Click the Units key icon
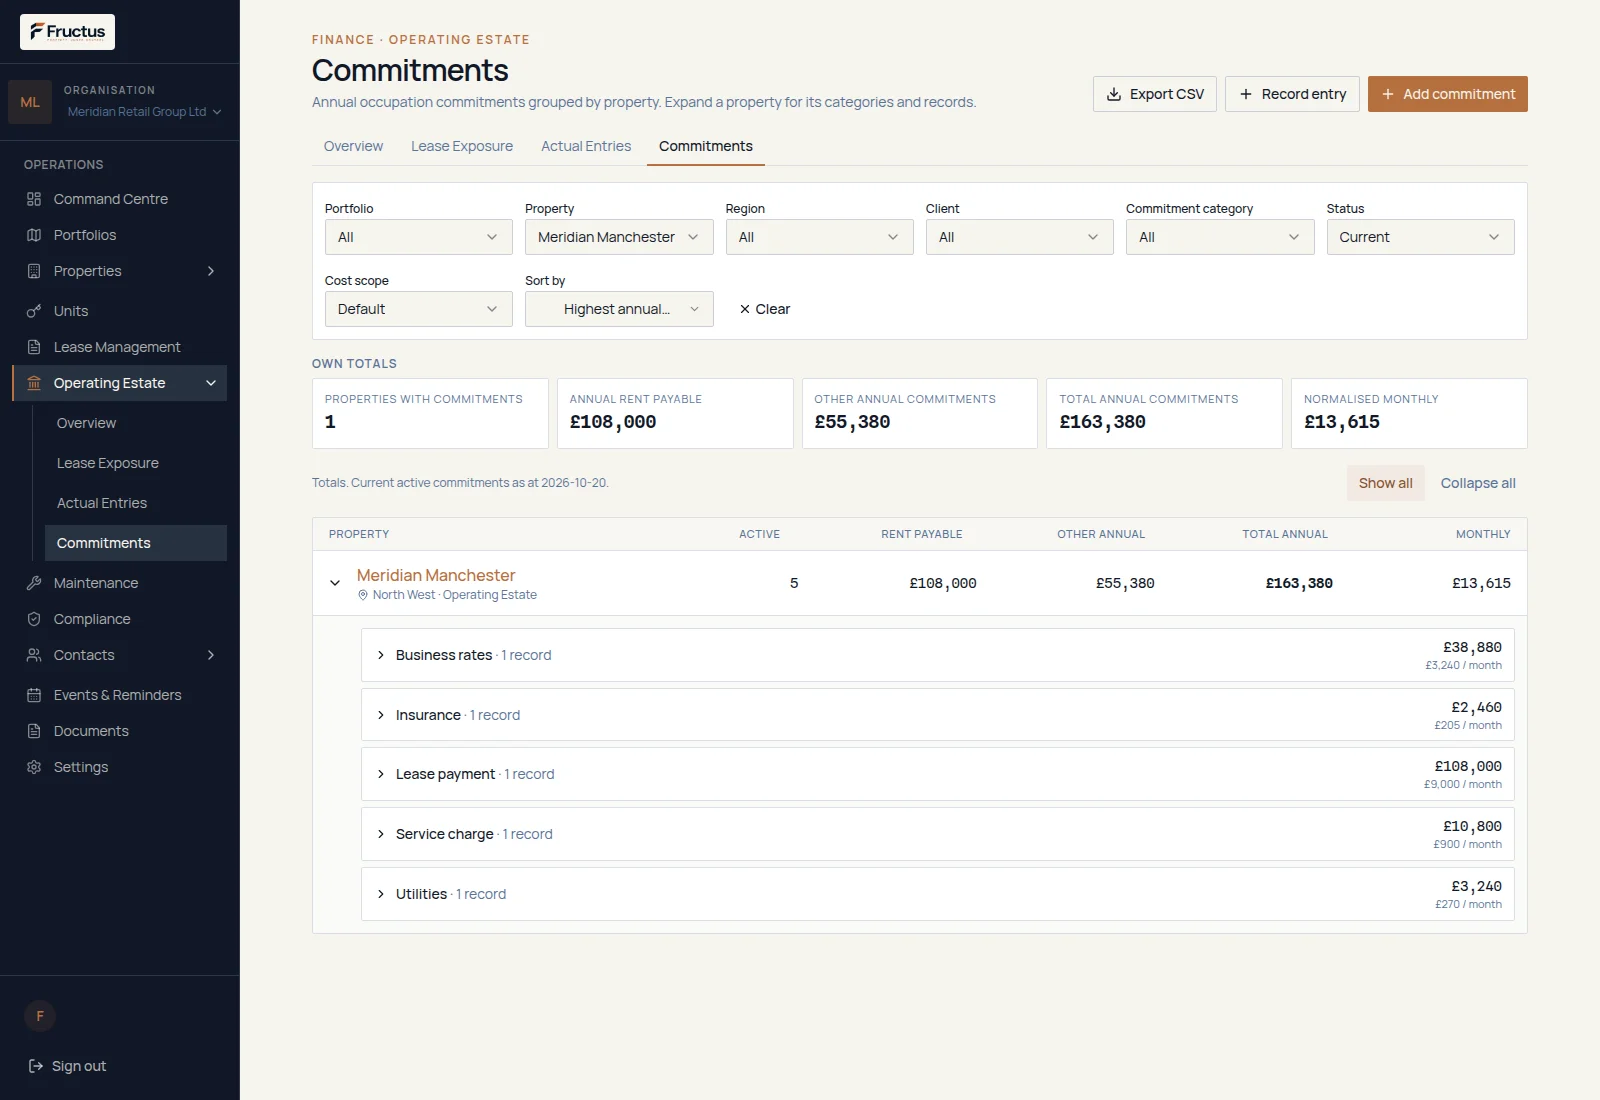 [x=34, y=311]
